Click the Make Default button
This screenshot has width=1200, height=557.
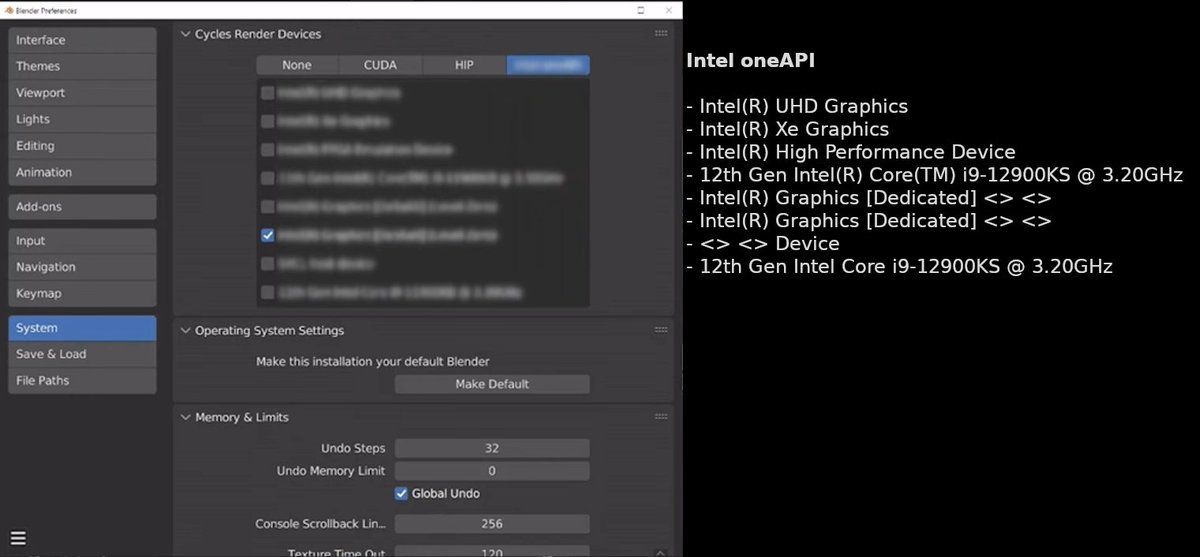[492, 384]
